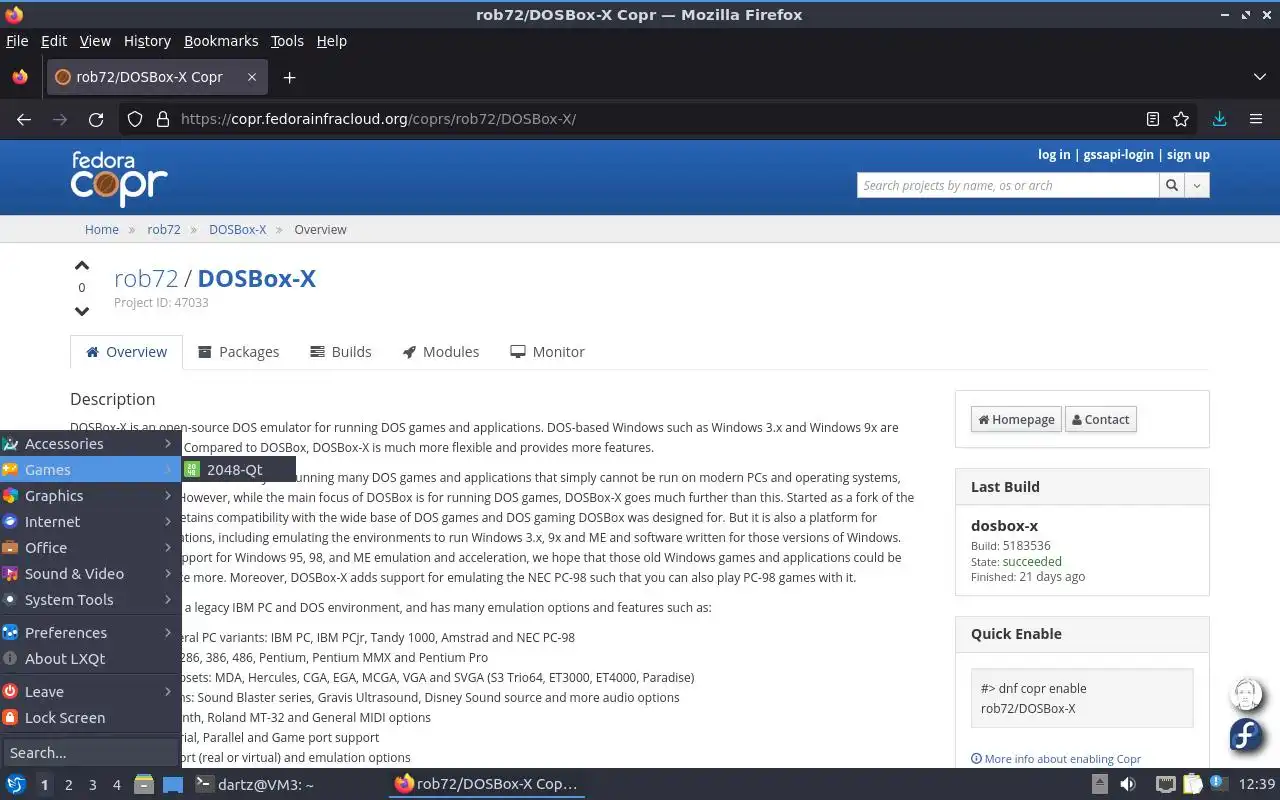Upvote the DOSBox-X project

pyautogui.click(x=82, y=266)
